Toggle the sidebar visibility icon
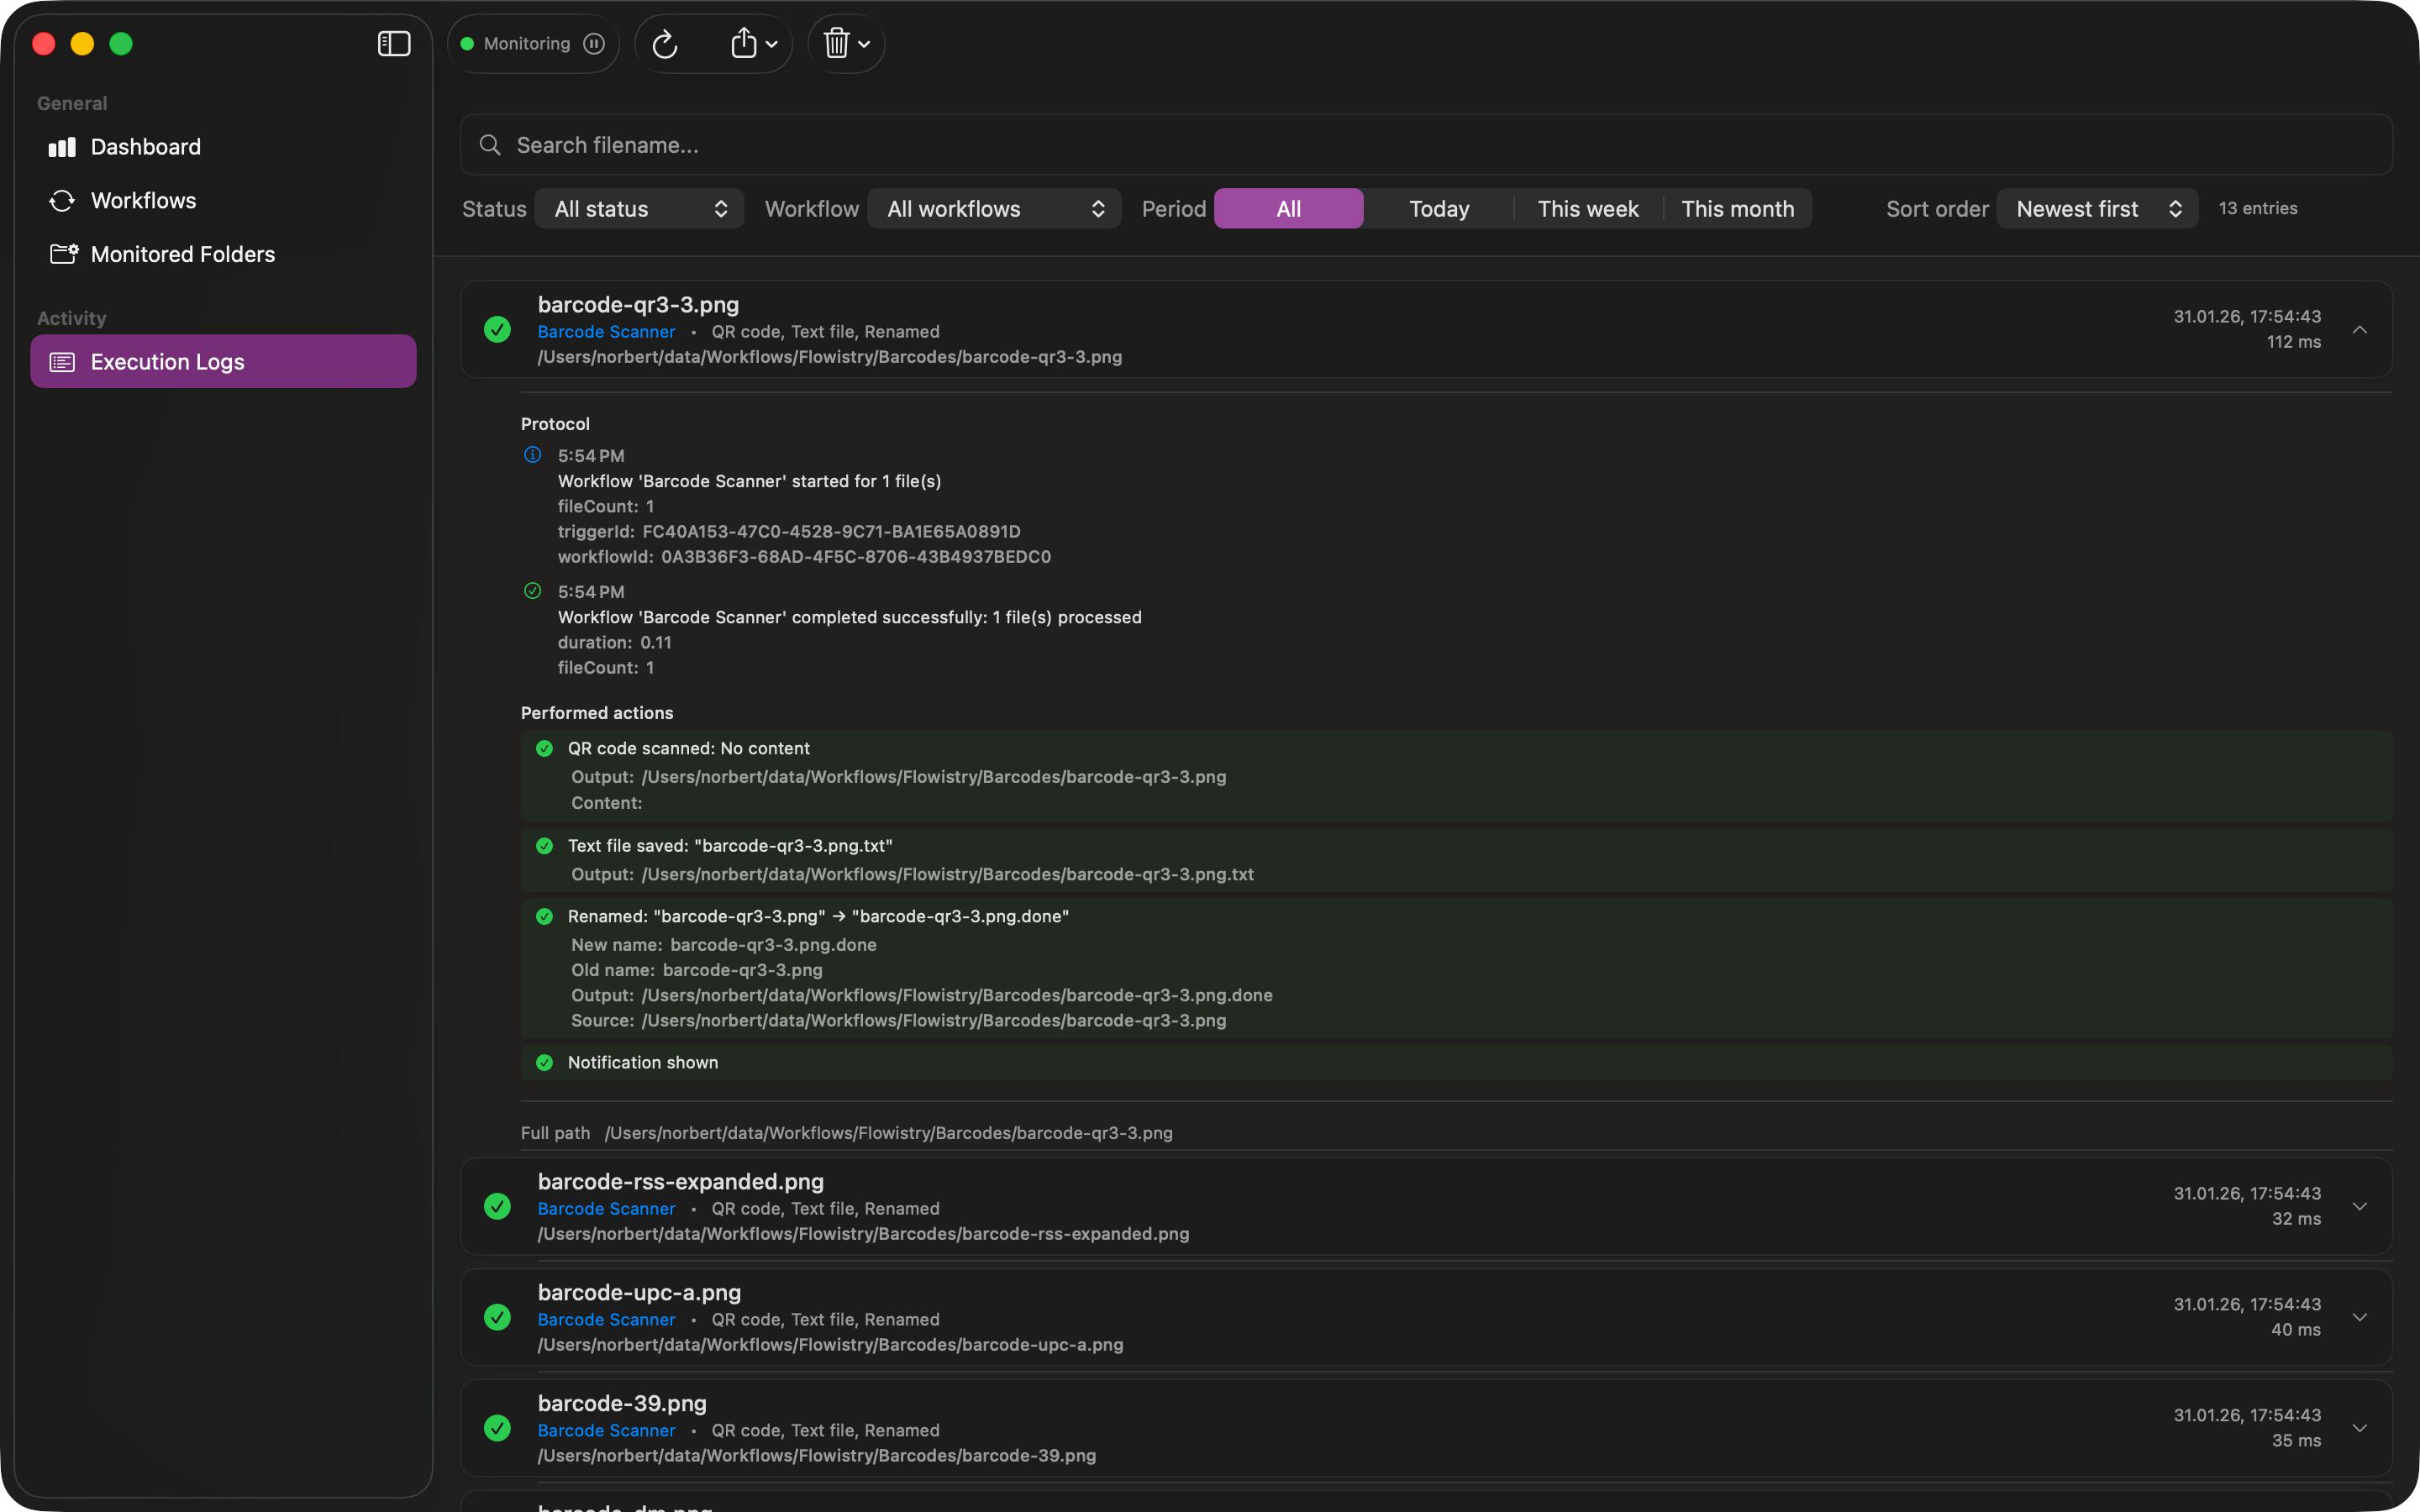The height and width of the screenshot is (1512, 2420). coord(394,44)
